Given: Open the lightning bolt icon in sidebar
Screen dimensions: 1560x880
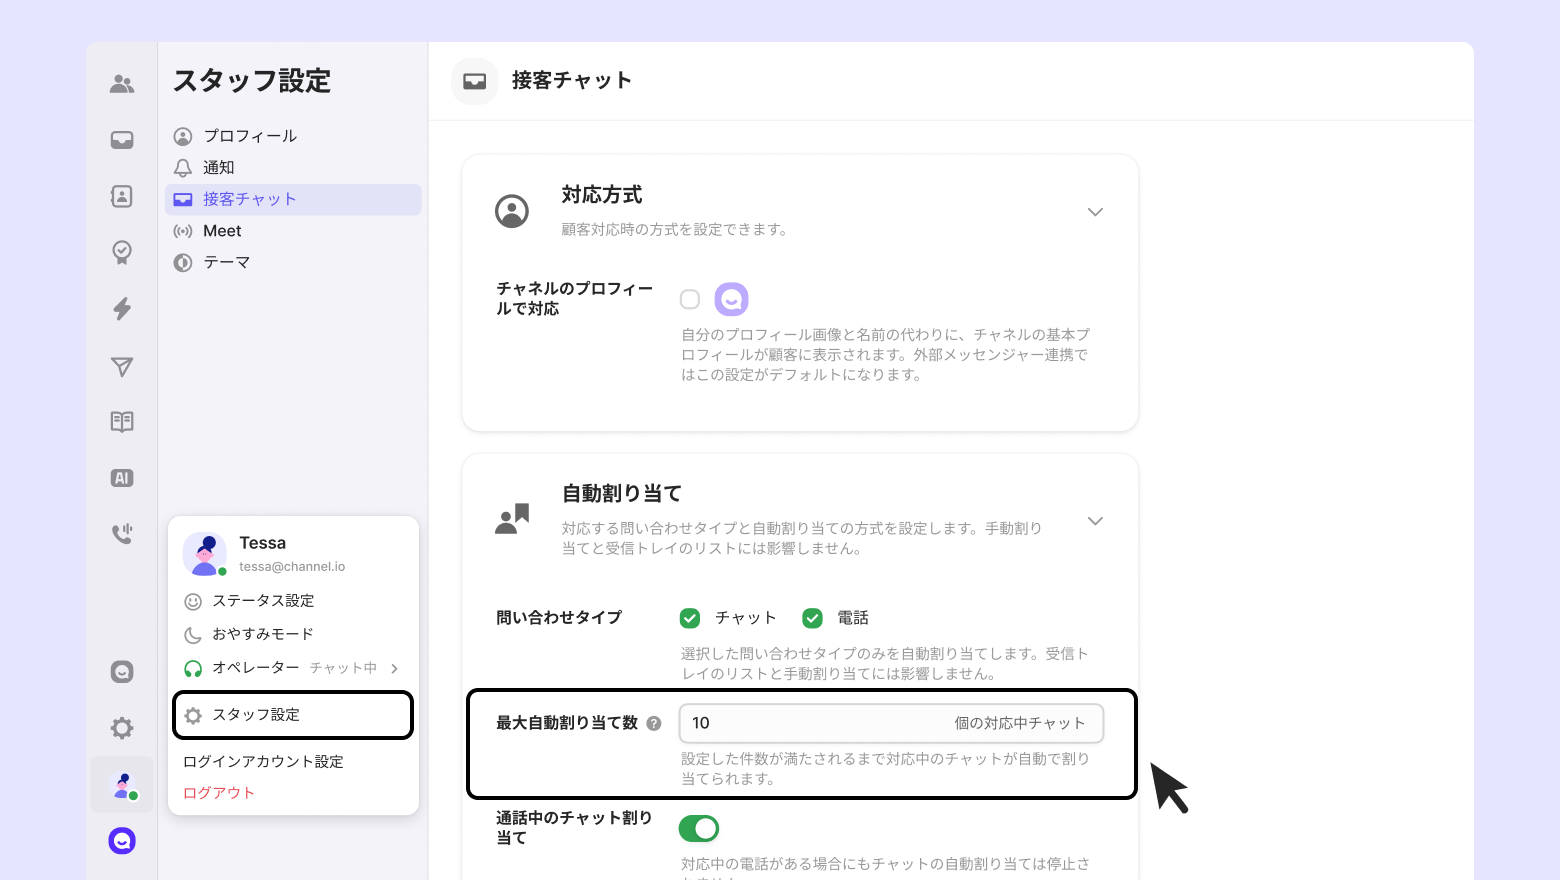Looking at the screenshot, I should pos(122,308).
